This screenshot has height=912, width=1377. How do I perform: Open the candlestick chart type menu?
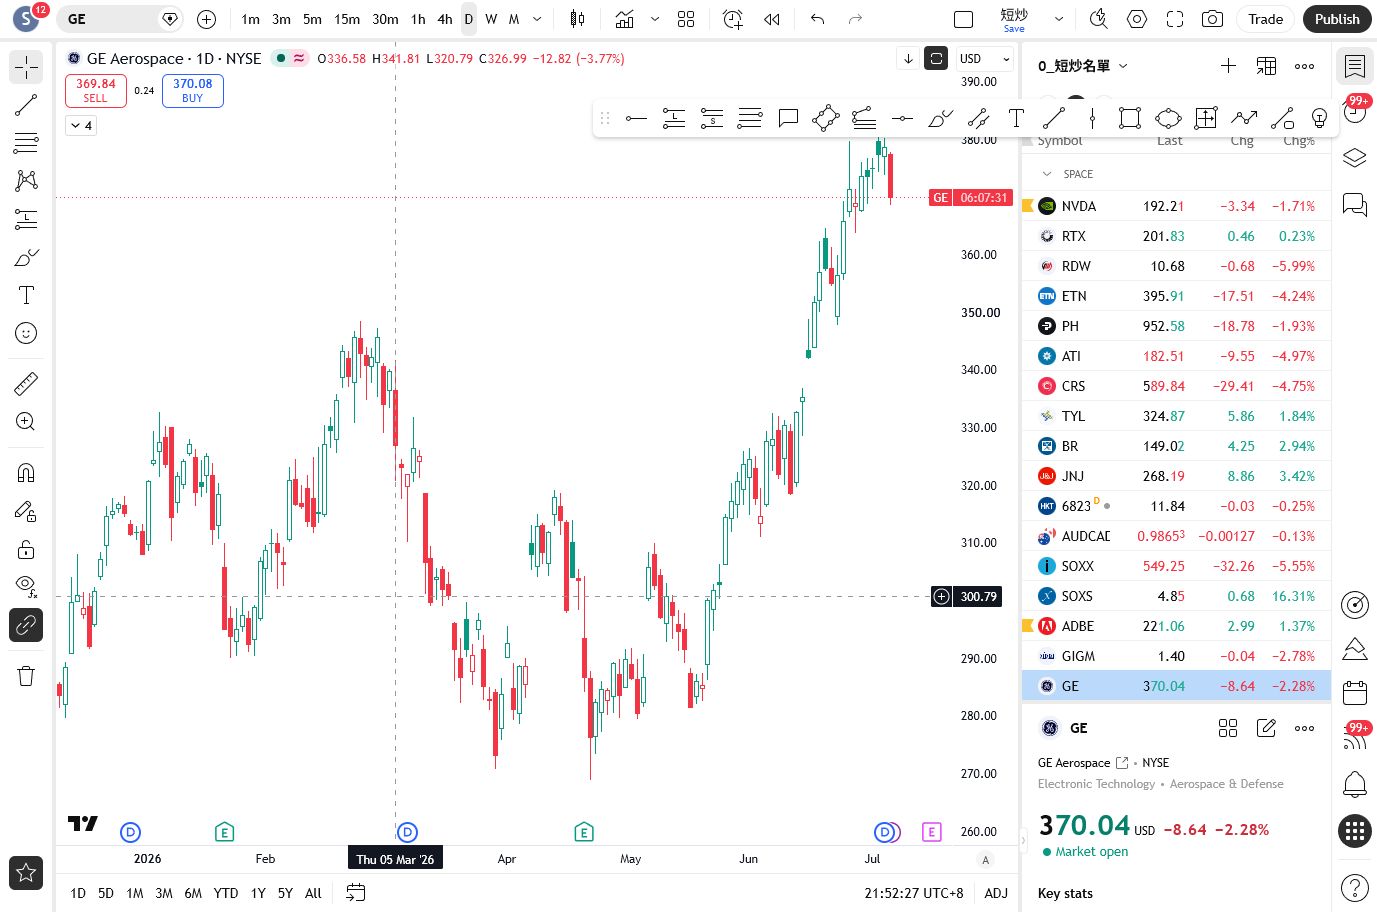tap(577, 19)
